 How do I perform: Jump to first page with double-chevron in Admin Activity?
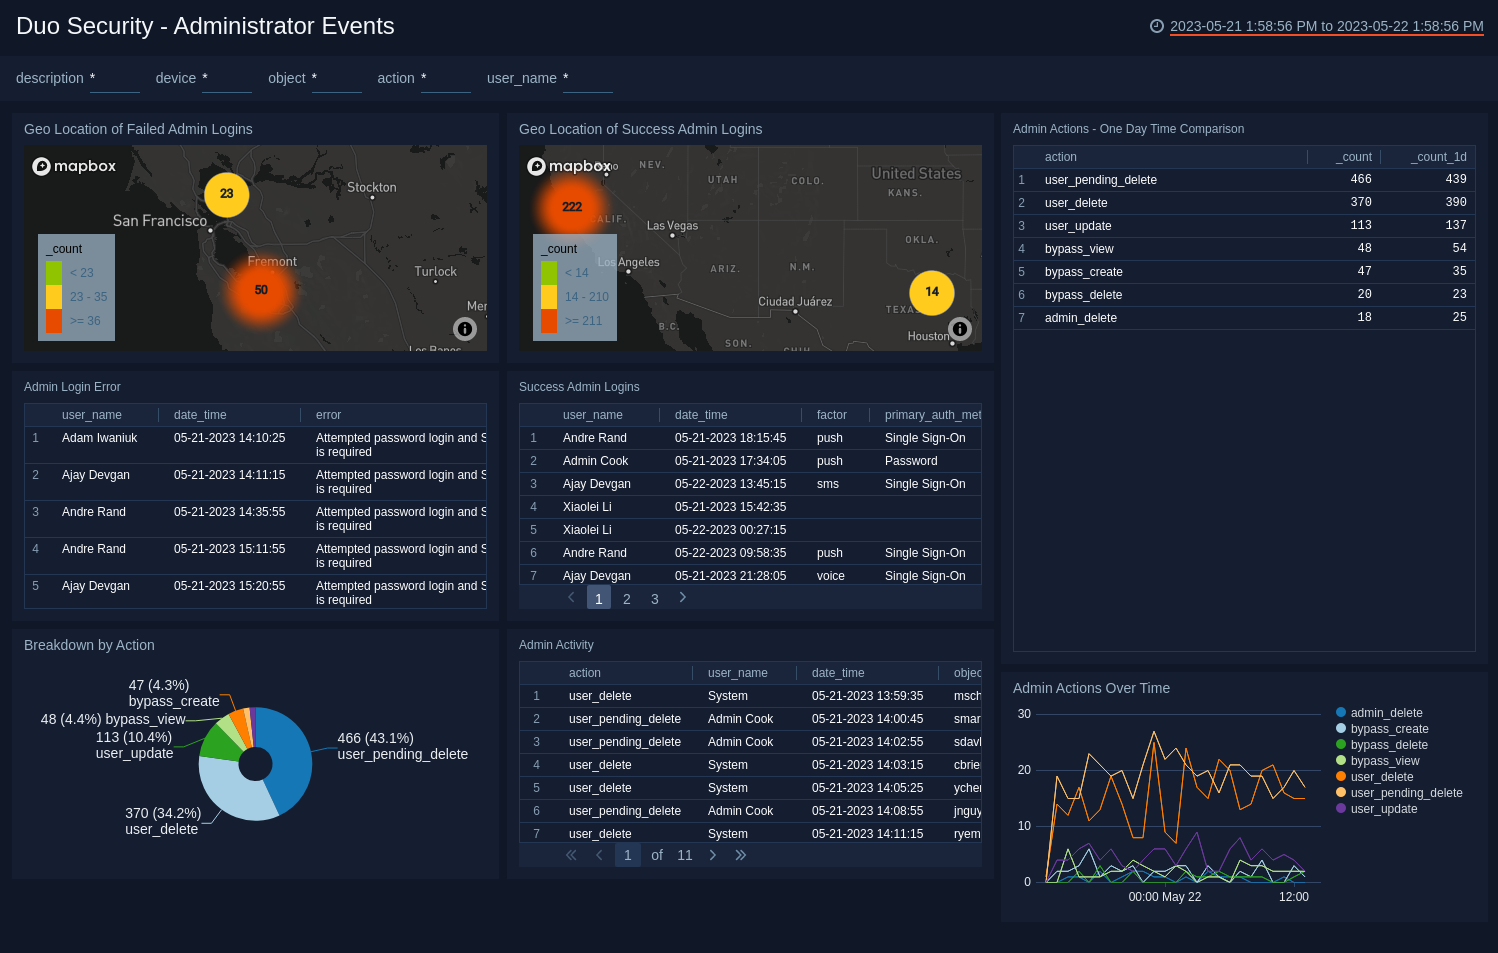pos(571,855)
